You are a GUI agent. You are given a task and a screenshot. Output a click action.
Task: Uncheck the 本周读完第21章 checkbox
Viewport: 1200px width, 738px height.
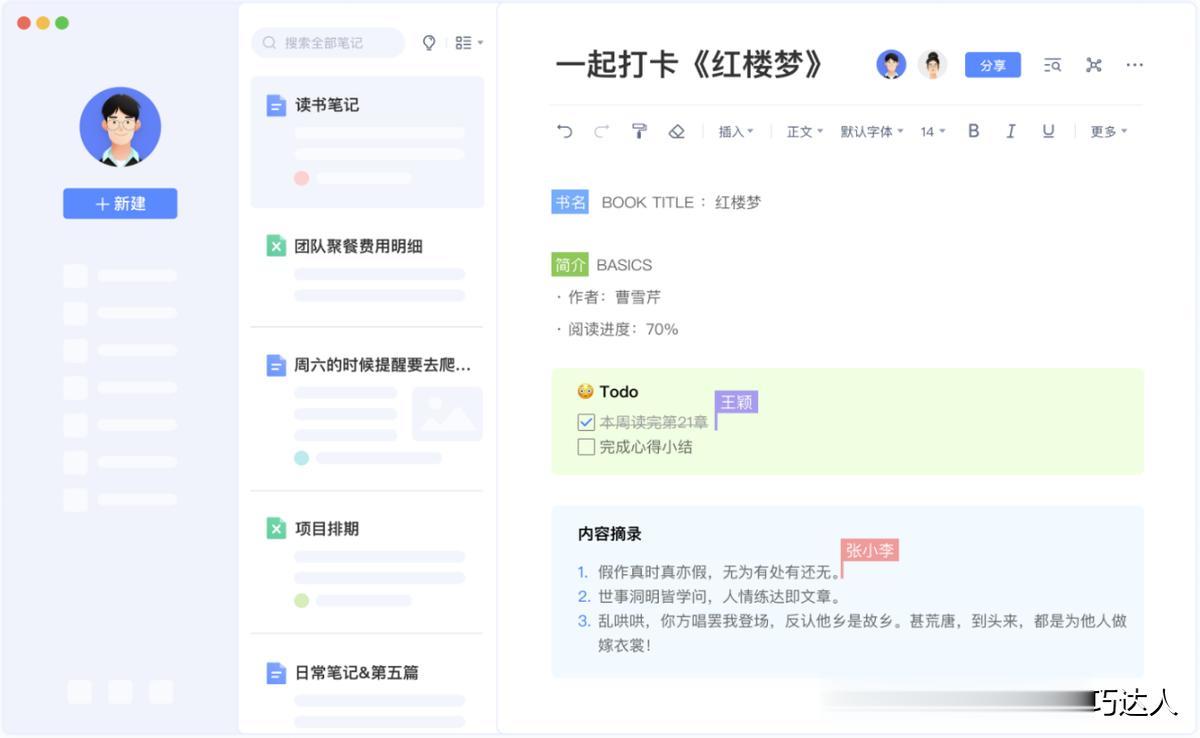coord(586,422)
